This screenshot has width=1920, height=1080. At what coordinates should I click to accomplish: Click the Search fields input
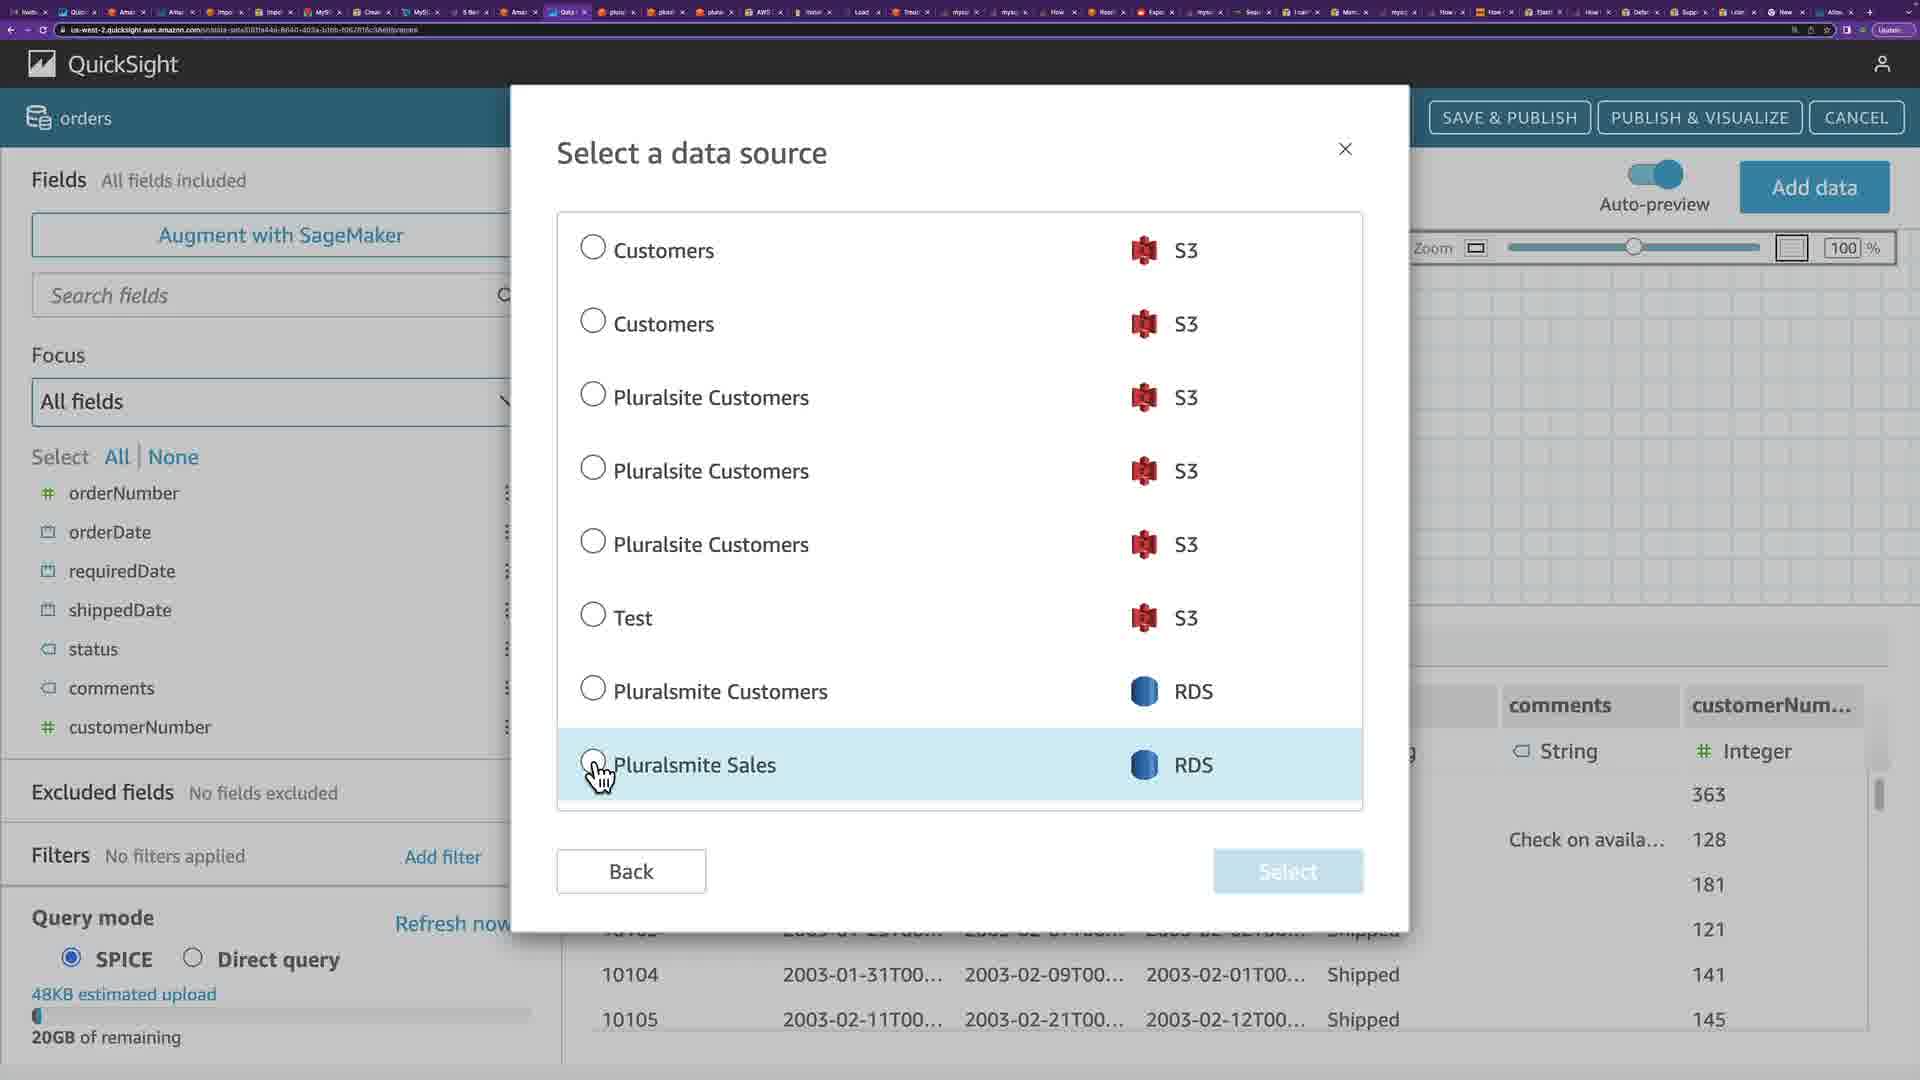coord(265,296)
